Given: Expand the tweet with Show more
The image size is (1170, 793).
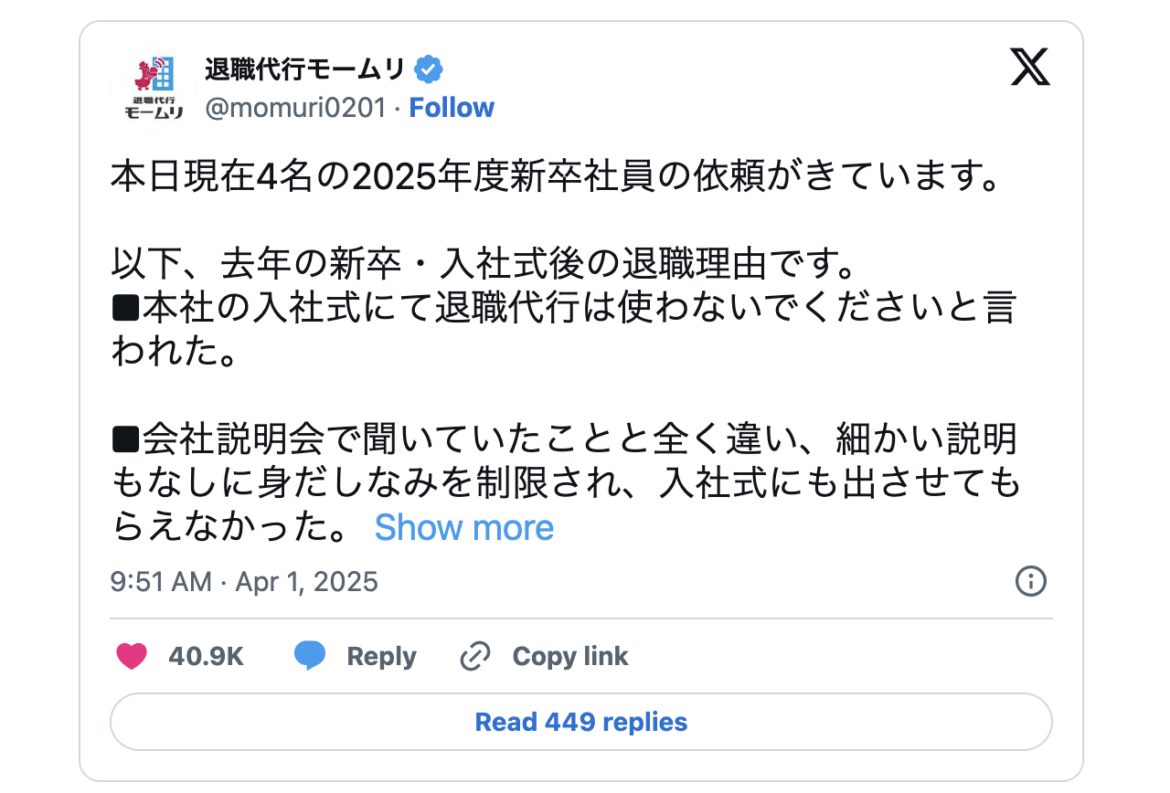Looking at the screenshot, I should [x=464, y=527].
